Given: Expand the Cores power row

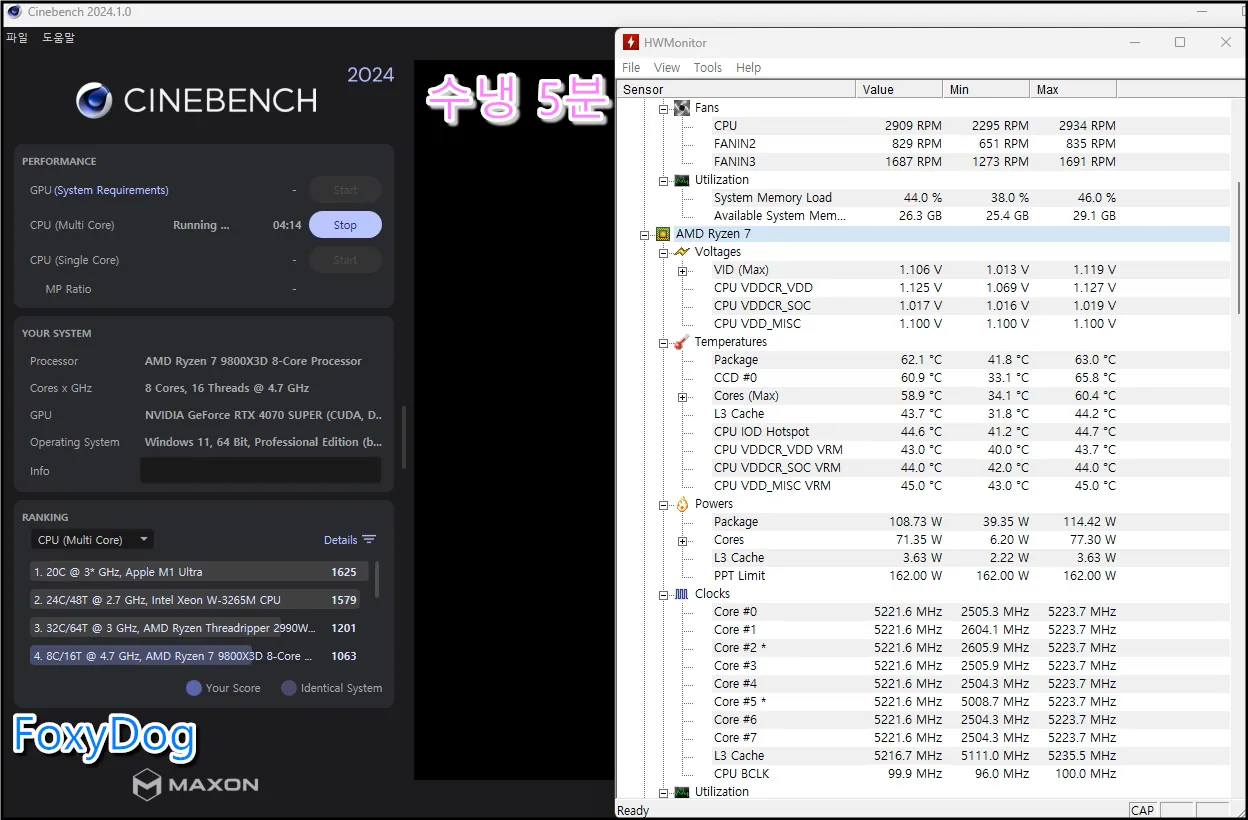Looking at the screenshot, I should pyautogui.click(x=682, y=540).
